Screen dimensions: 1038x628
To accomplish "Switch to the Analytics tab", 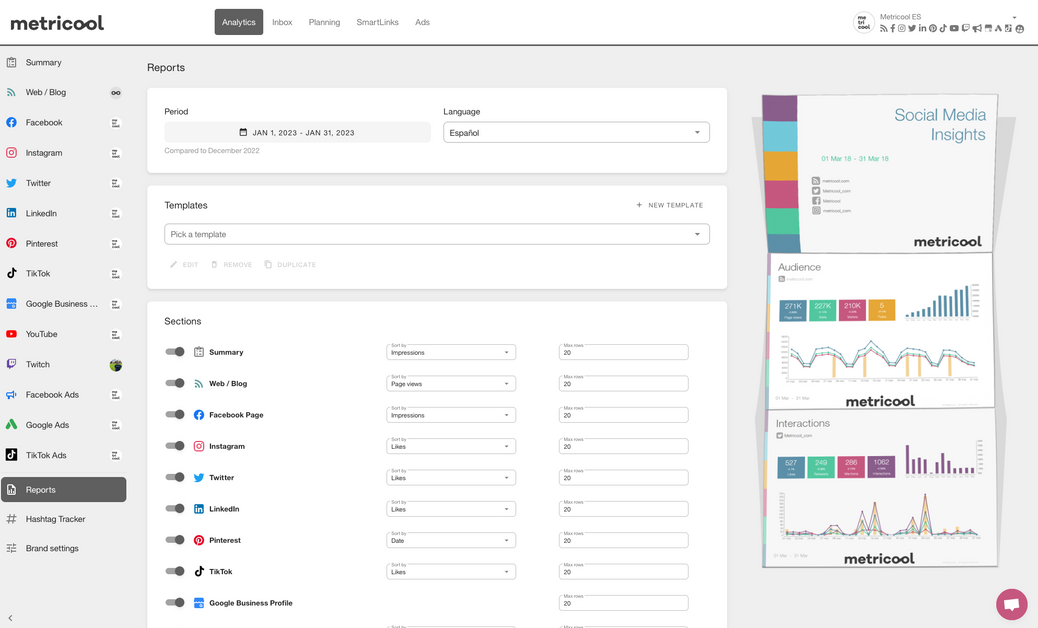I will pyautogui.click(x=238, y=22).
